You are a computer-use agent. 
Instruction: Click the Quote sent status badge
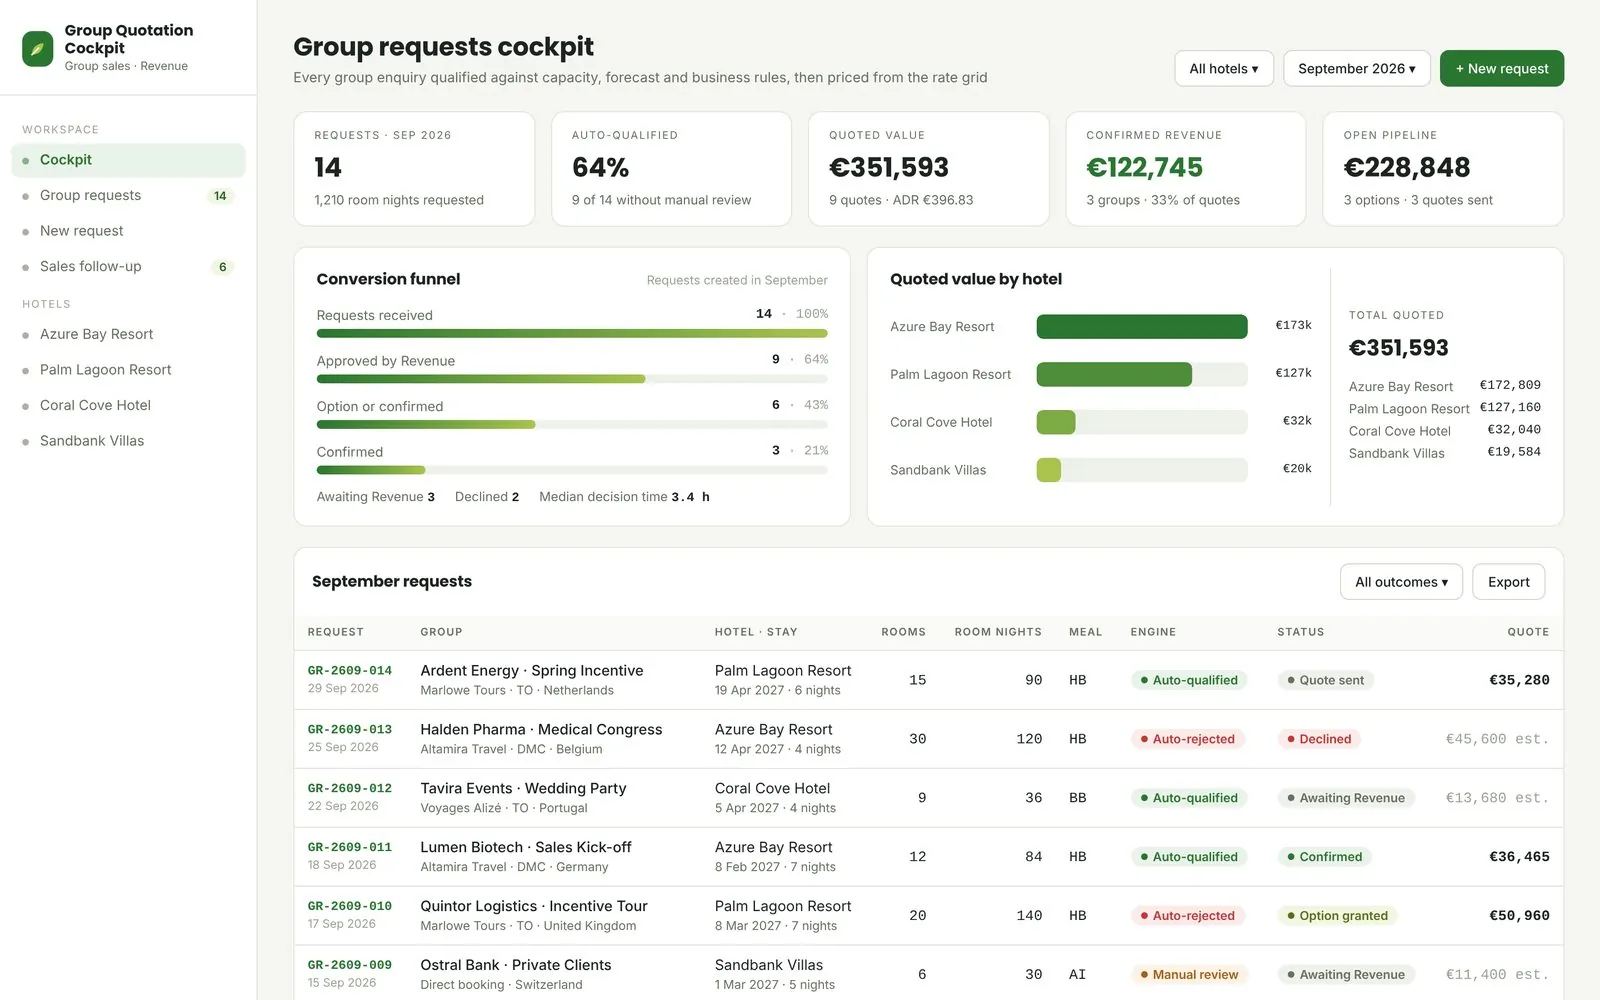click(1325, 680)
